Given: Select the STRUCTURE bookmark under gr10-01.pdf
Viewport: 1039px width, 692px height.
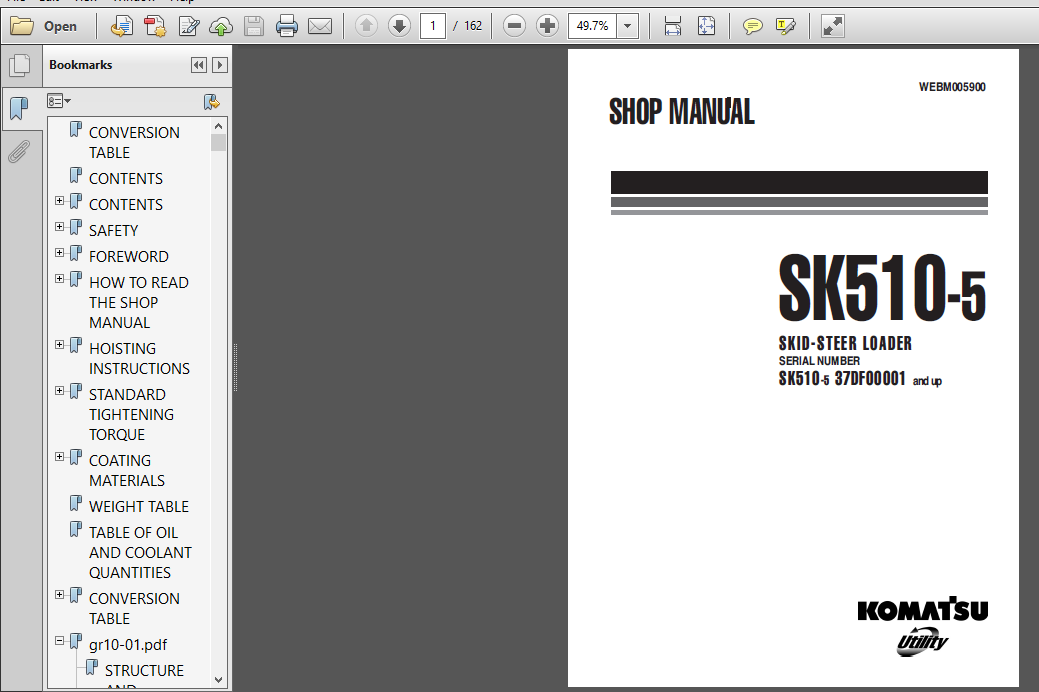Looking at the screenshot, I should tap(144, 671).
